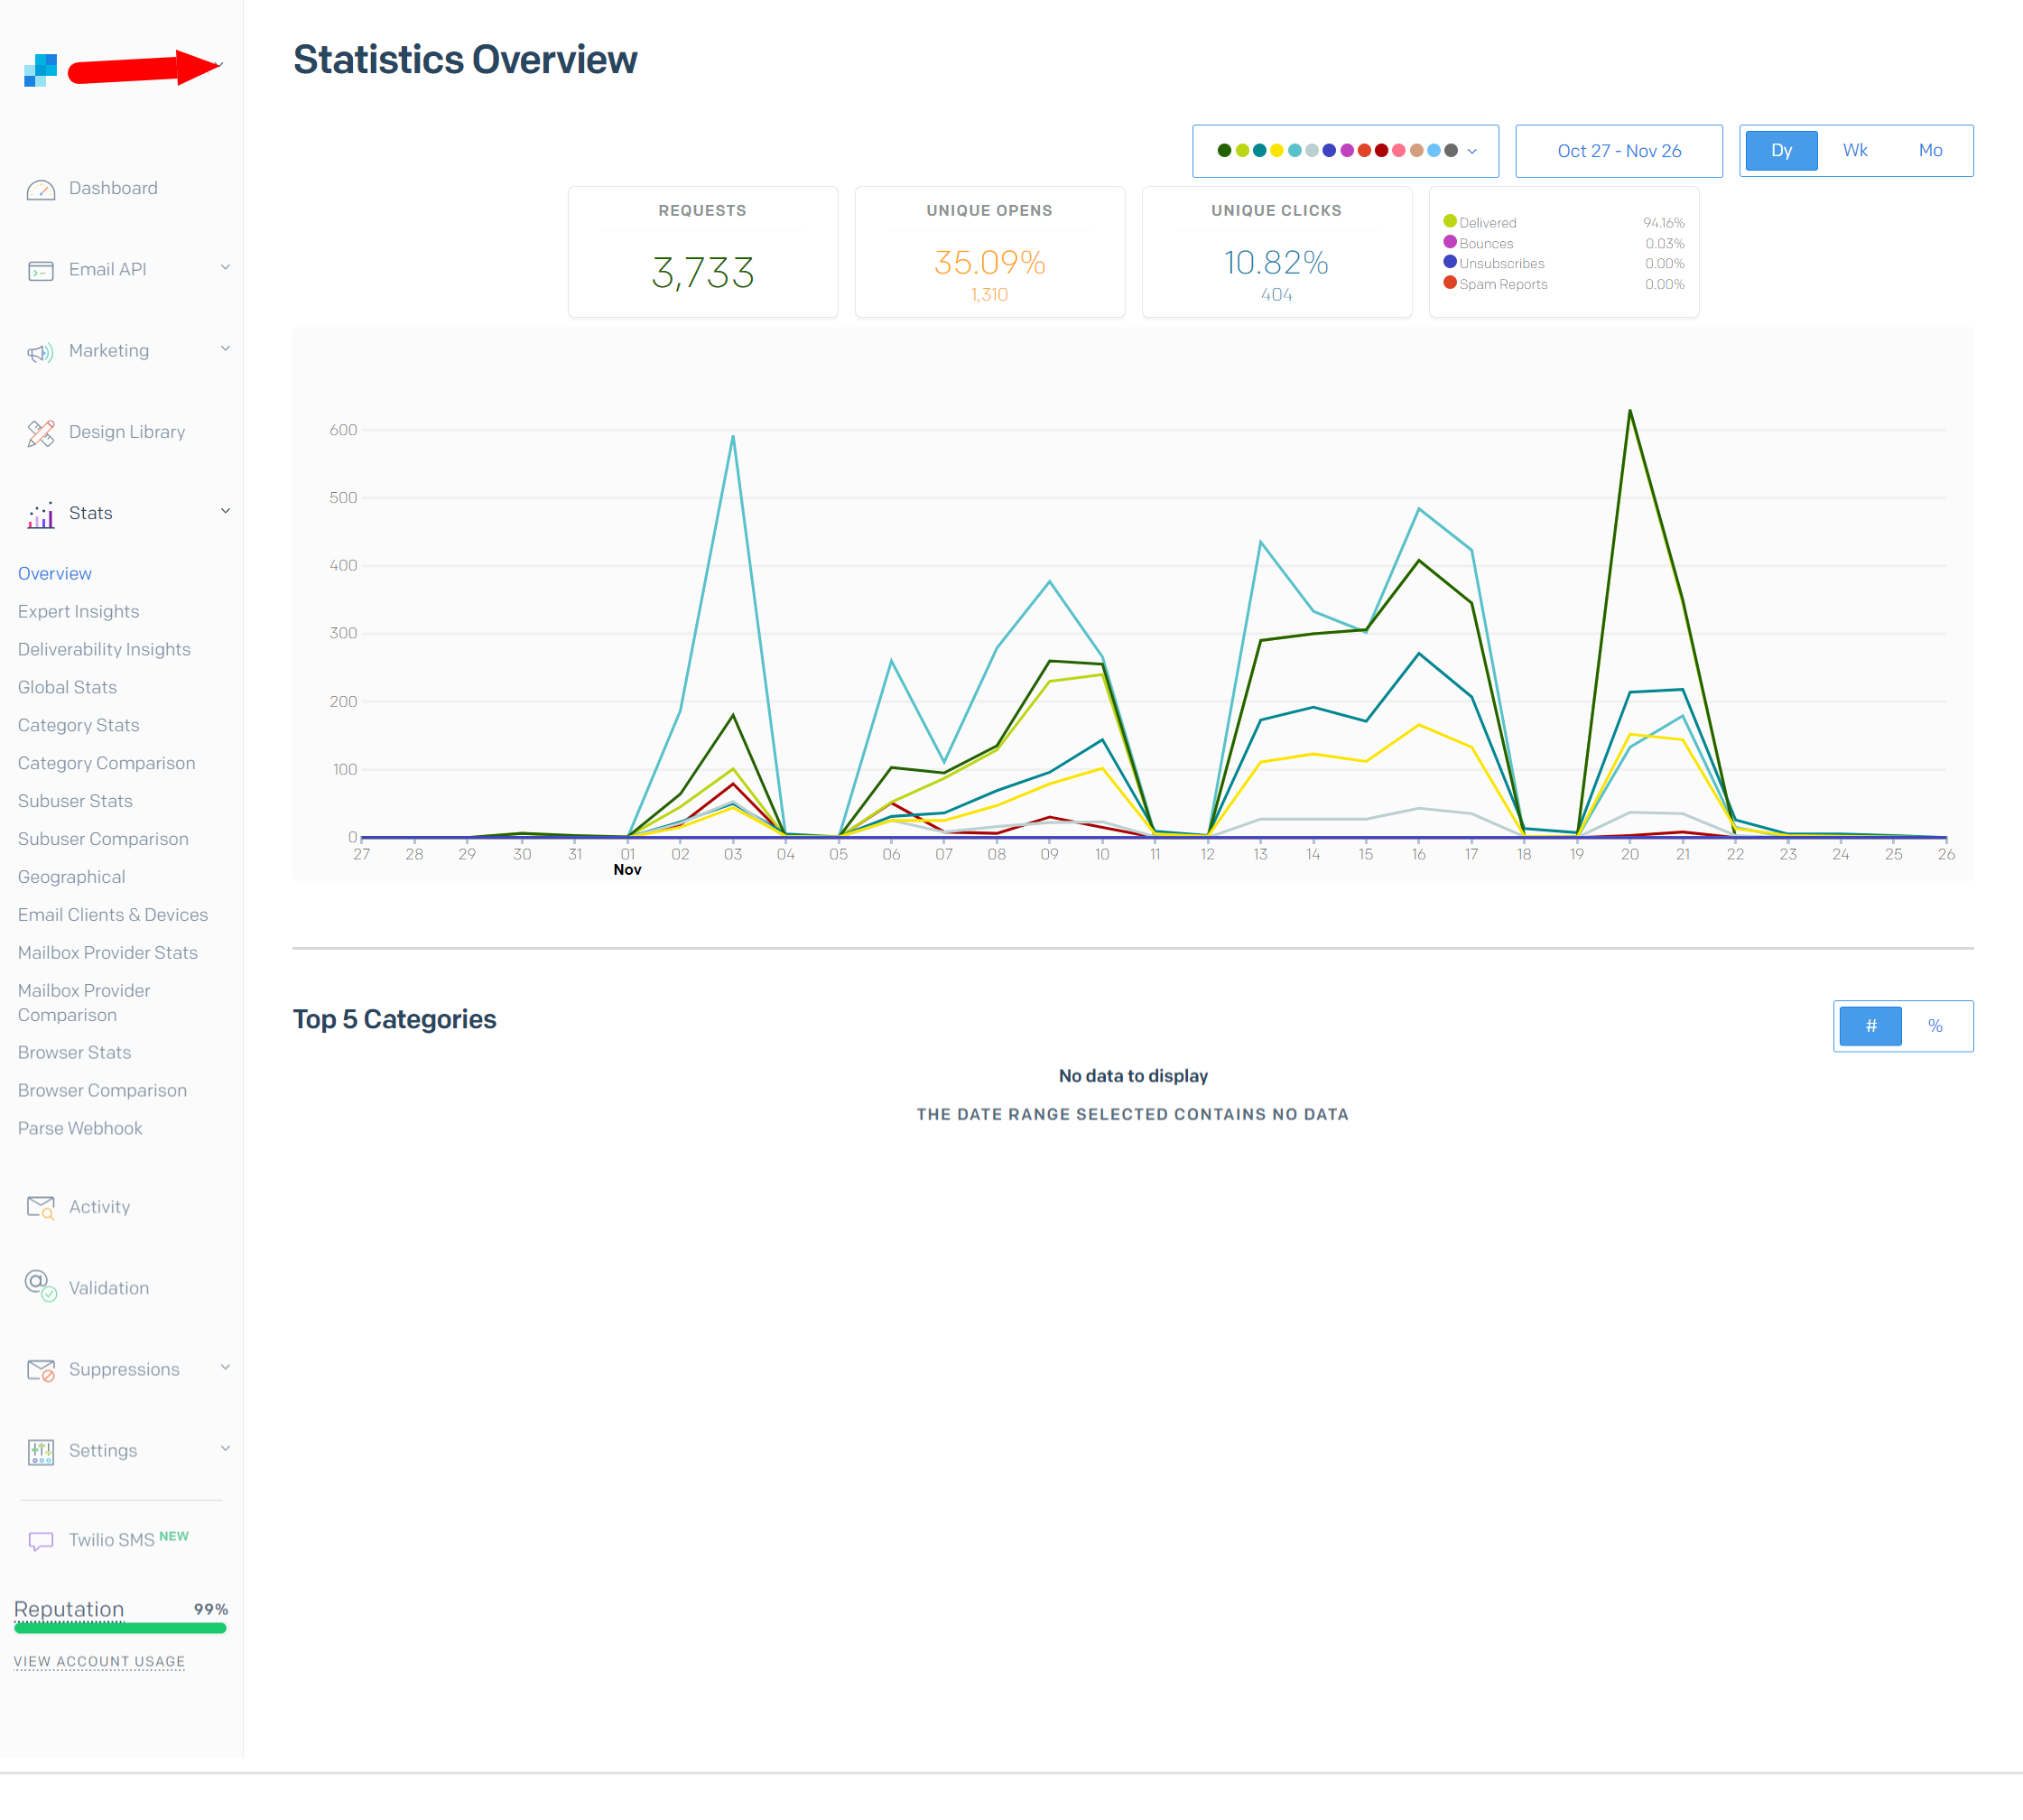Viewport: 2023px width, 1820px height.
Task: Click the Design Library pencil-ruler icon
Action: click(41, 433)
